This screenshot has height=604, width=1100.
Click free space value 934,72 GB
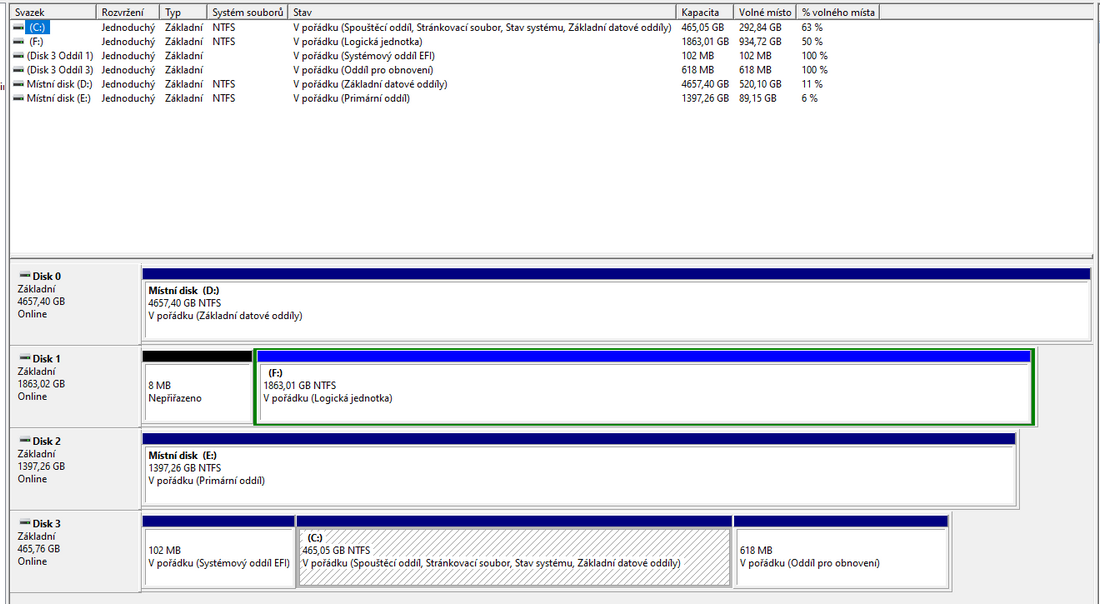pyautogui.click(x=760, y=41)
